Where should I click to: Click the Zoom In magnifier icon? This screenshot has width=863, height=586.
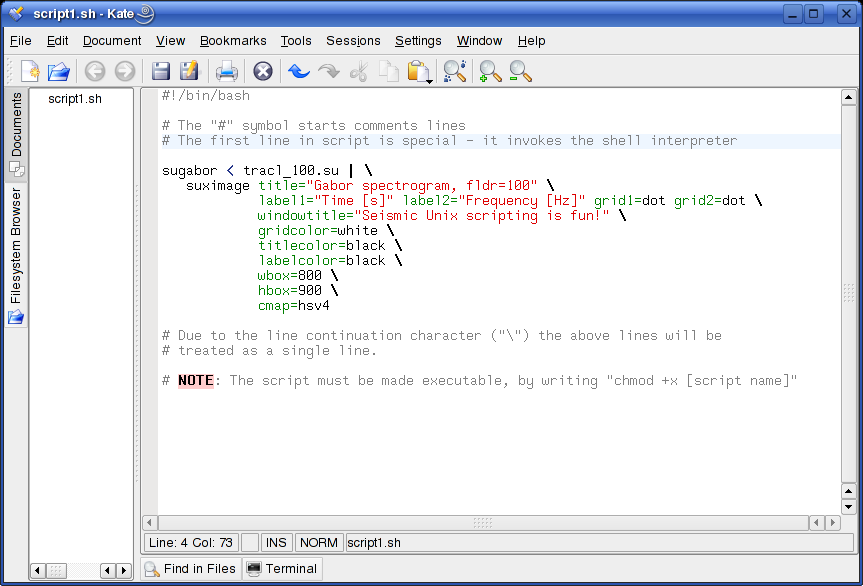[x=490, y=71]
